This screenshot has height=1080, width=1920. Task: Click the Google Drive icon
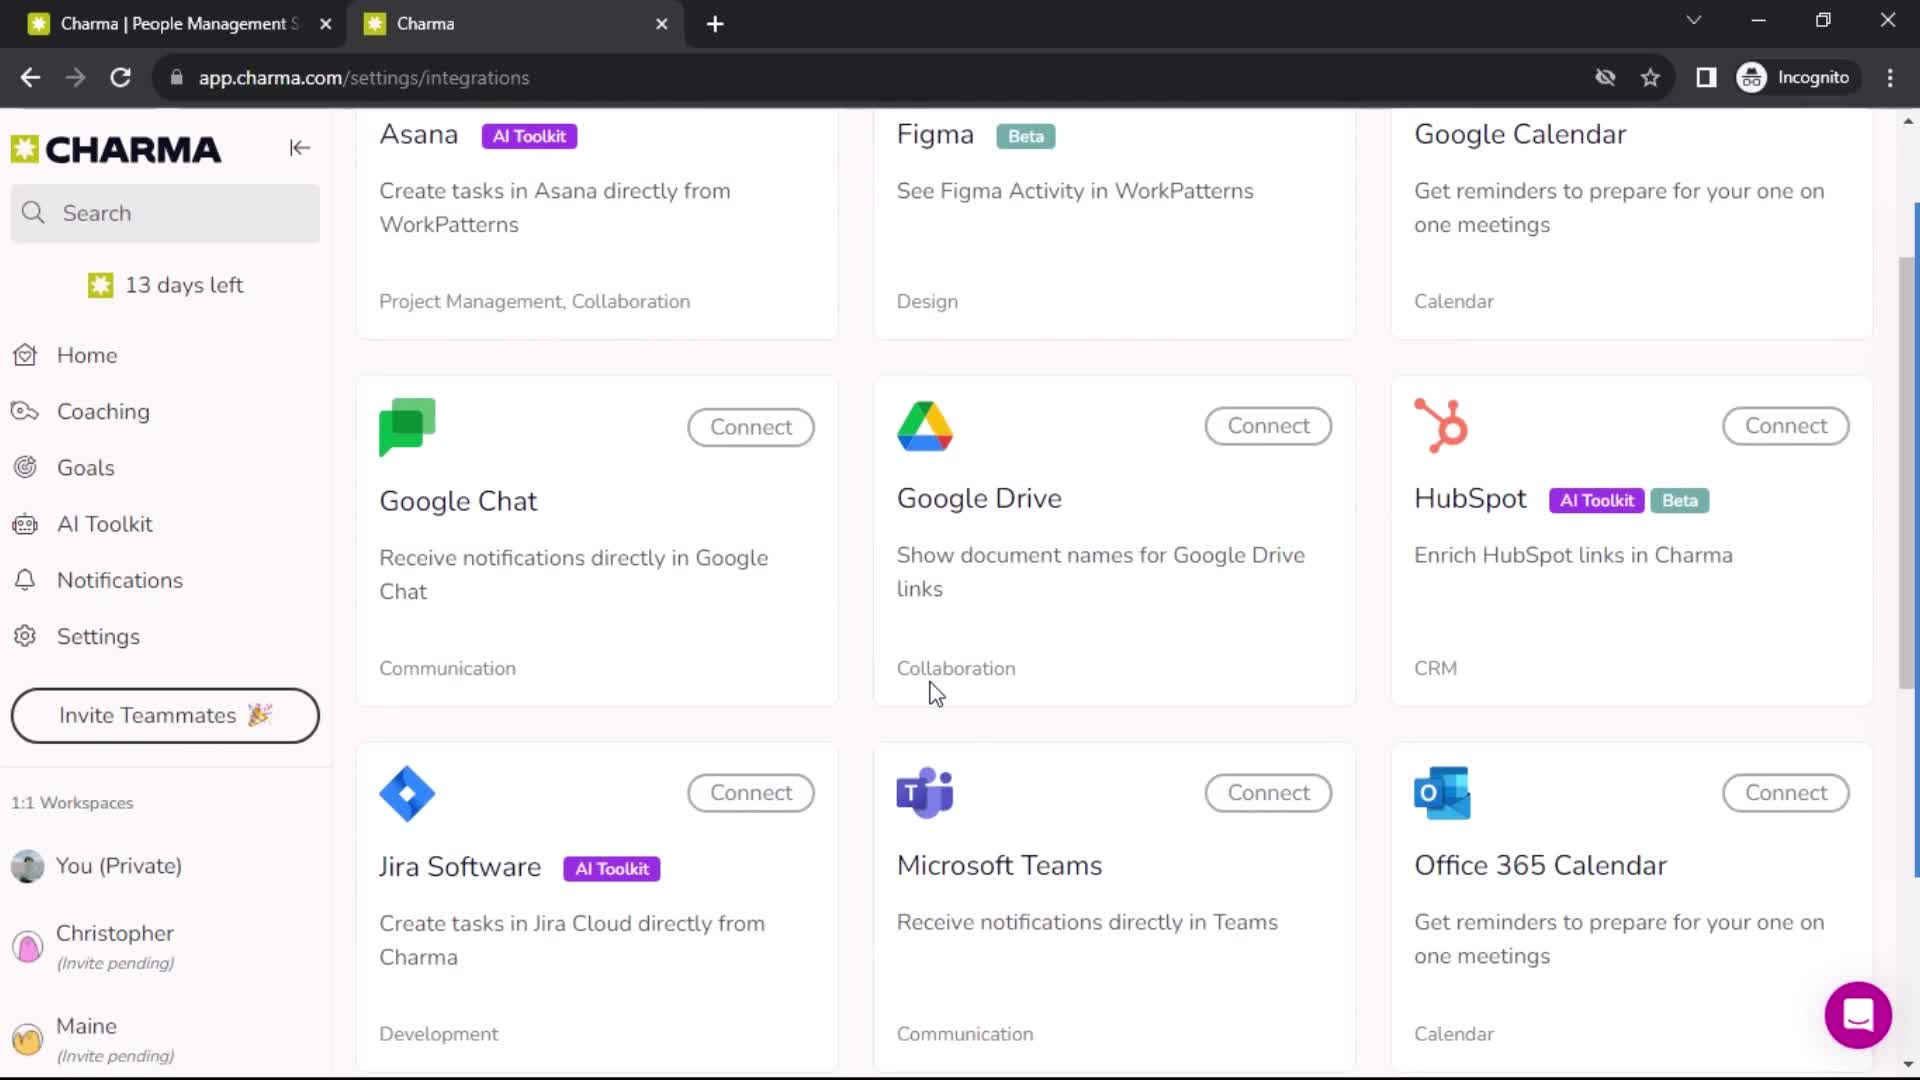tap(923, 426)
